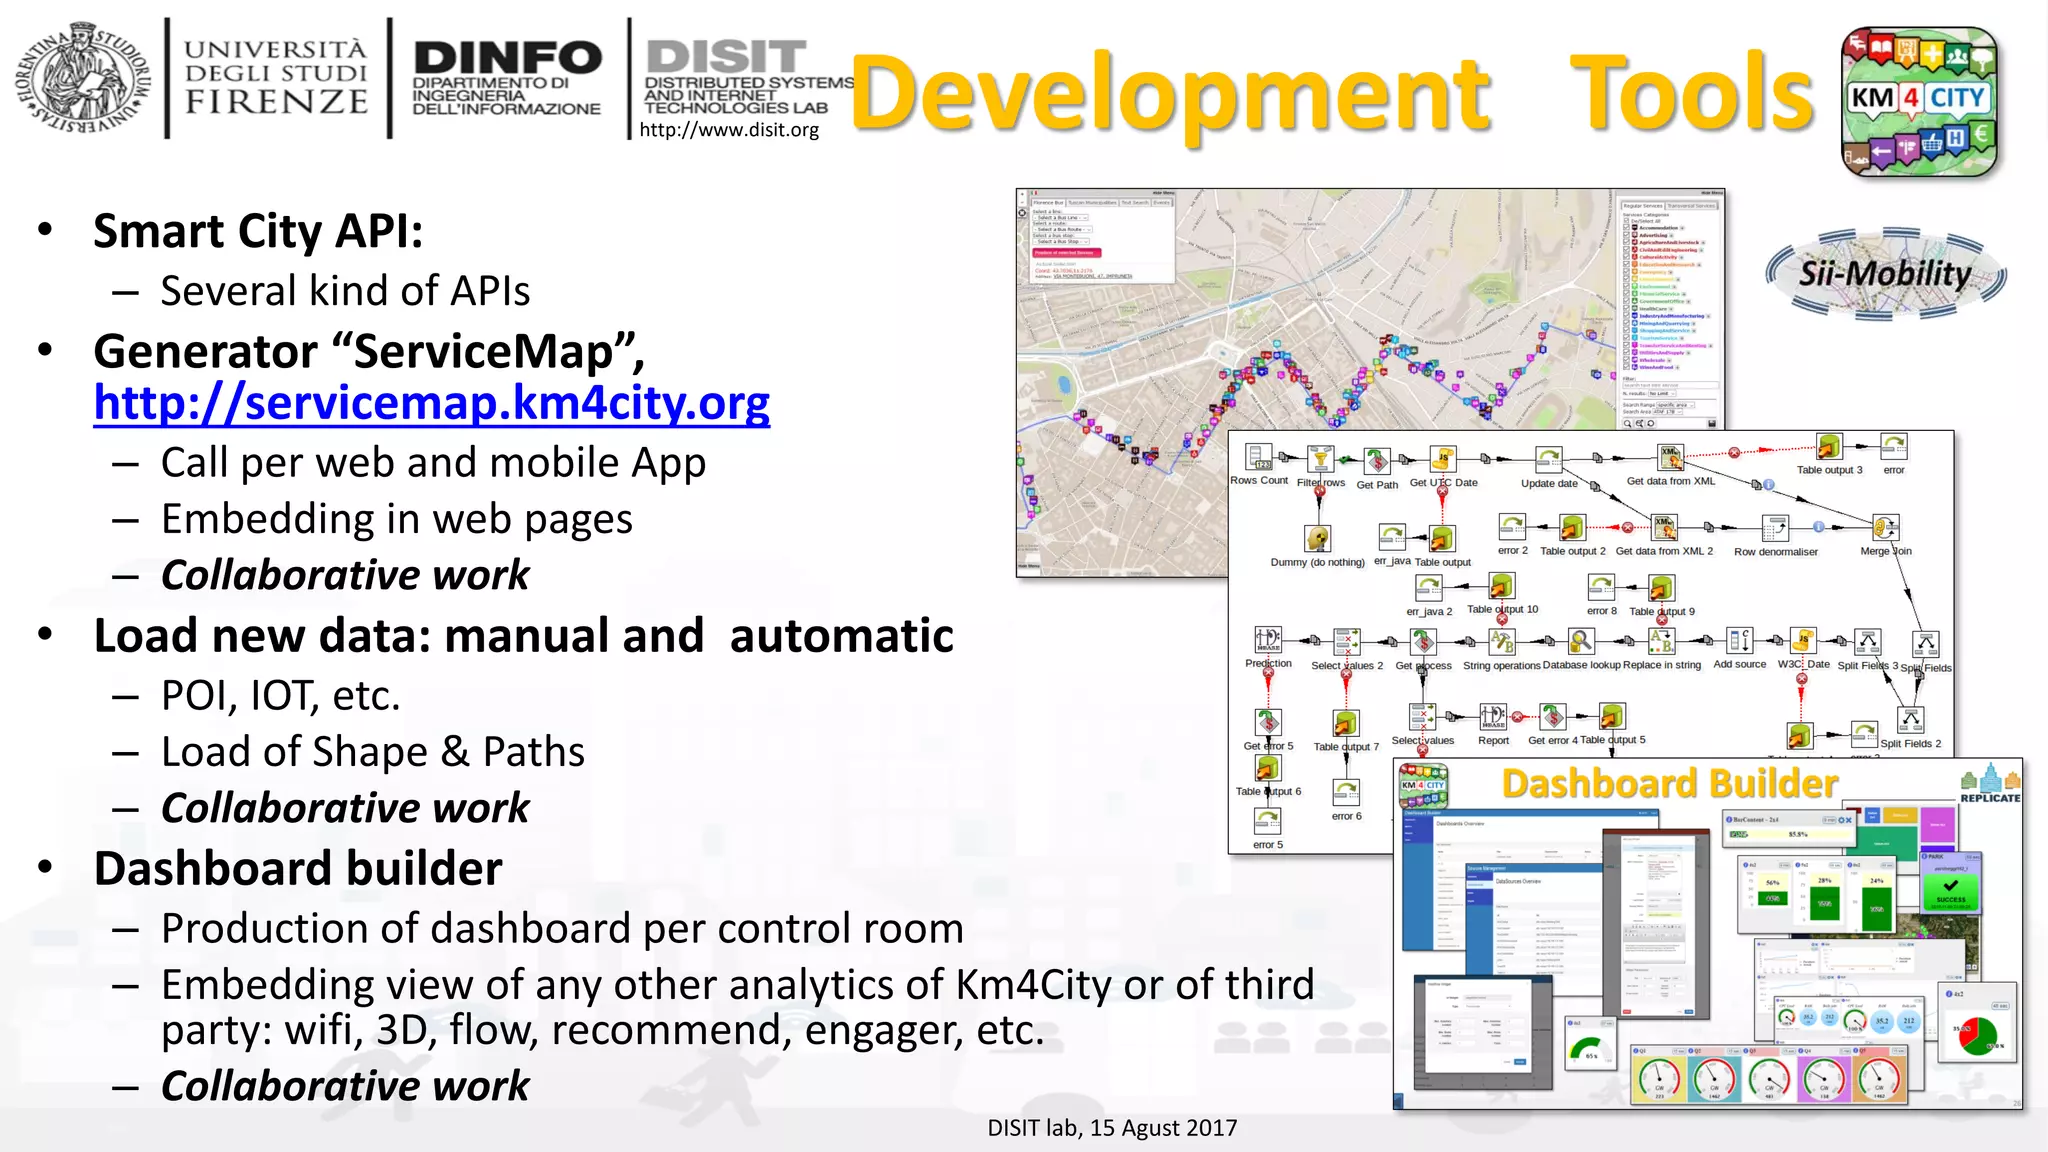Switch to the Transversal Services tab
Image resolution: width=2048 pixels, height=1152 pixels.
pos(1692,205)
